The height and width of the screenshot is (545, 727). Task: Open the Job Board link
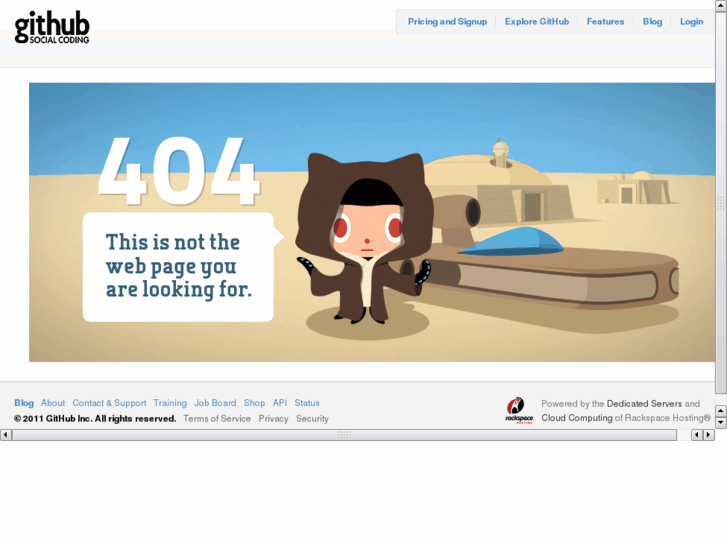click(x=215, y=403)
